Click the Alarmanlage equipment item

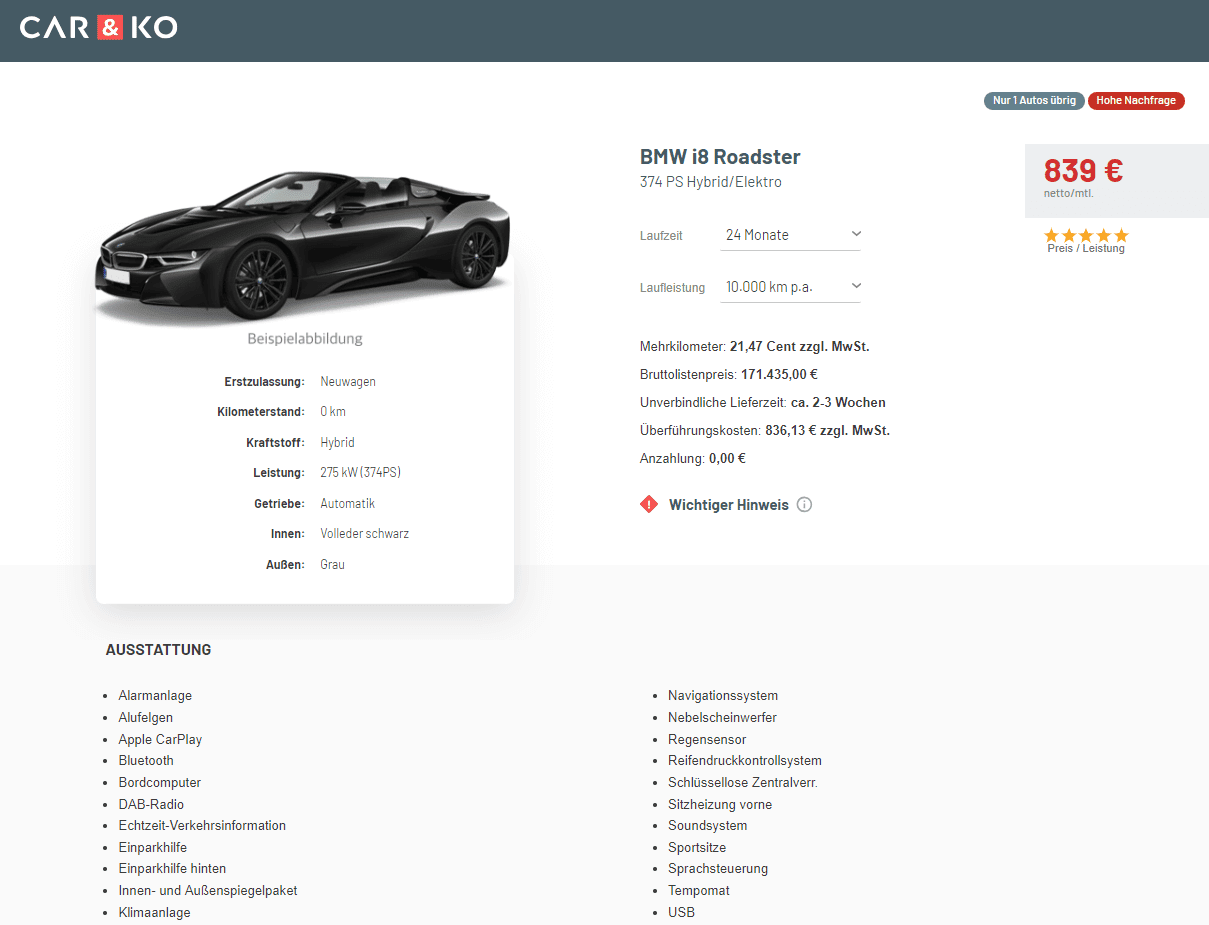(x=155, y=696)
